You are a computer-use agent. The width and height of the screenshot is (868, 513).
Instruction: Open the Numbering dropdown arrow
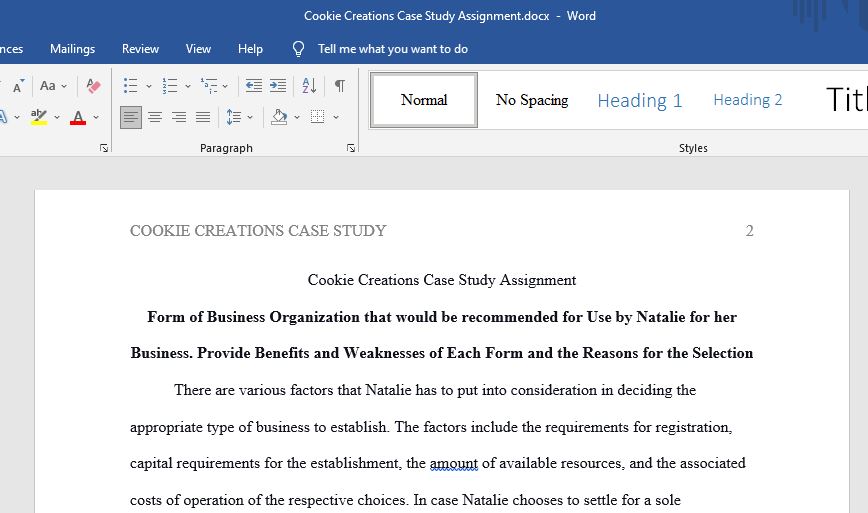click(x=188, y=86)
